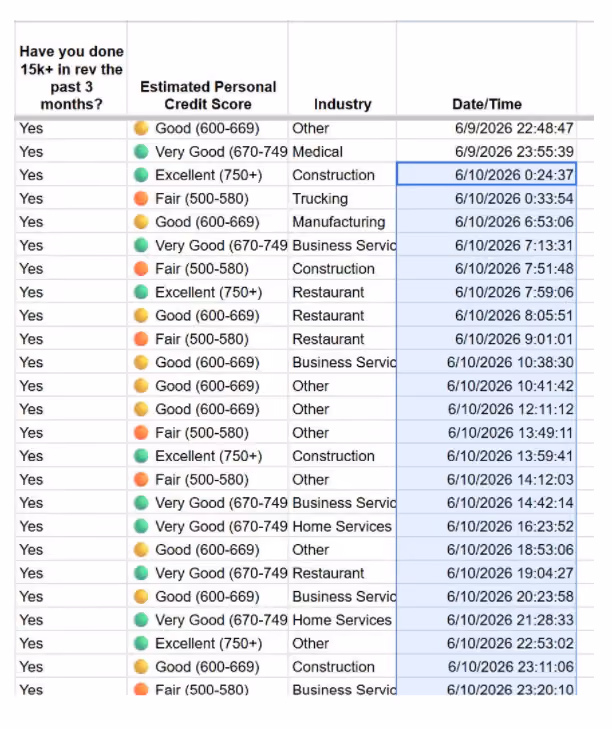Select the cell 6/10/2026 9:01:01
This screenshot has width=612, height=729.
coord(486,339)
